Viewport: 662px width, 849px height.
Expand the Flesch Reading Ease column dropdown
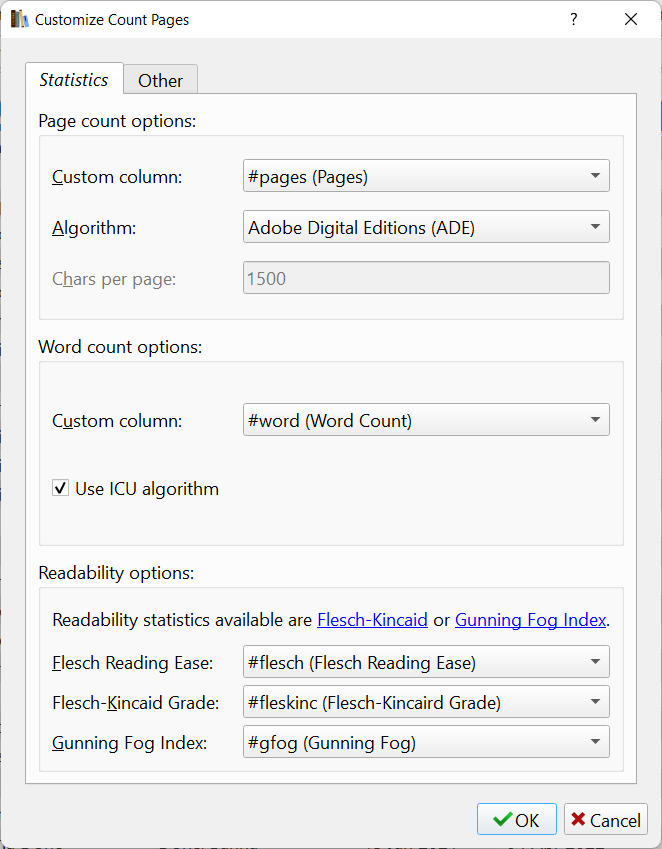click(426, 662)
